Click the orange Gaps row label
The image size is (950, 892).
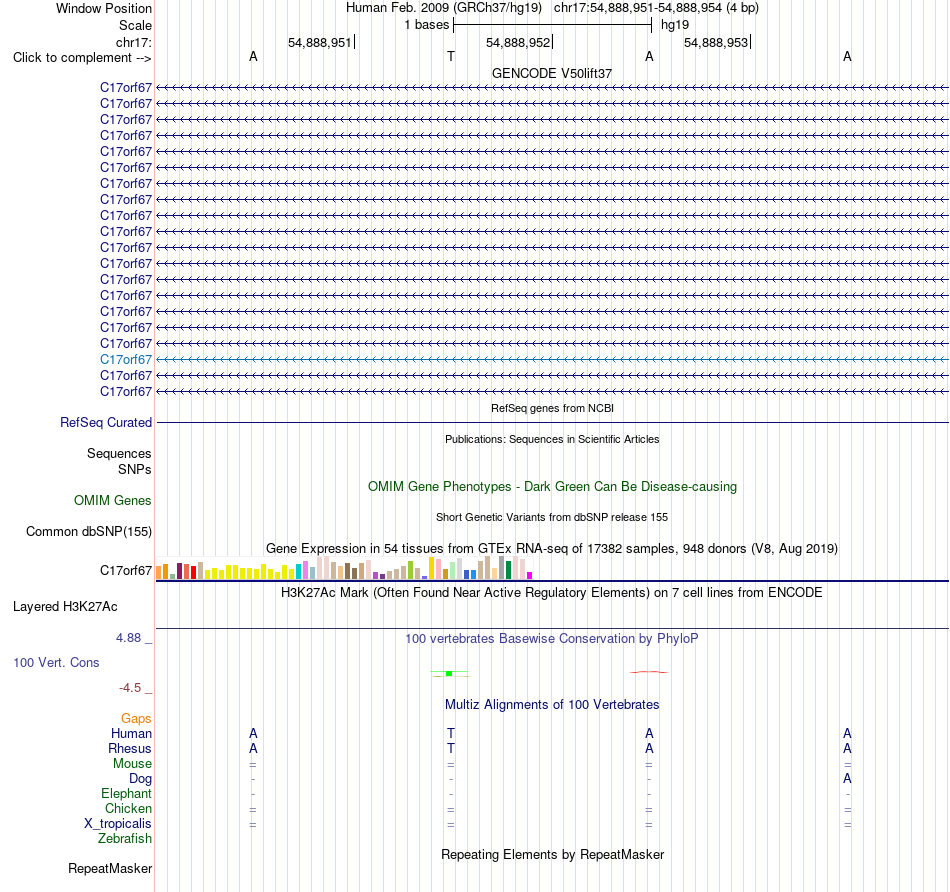tap(136, 719)
